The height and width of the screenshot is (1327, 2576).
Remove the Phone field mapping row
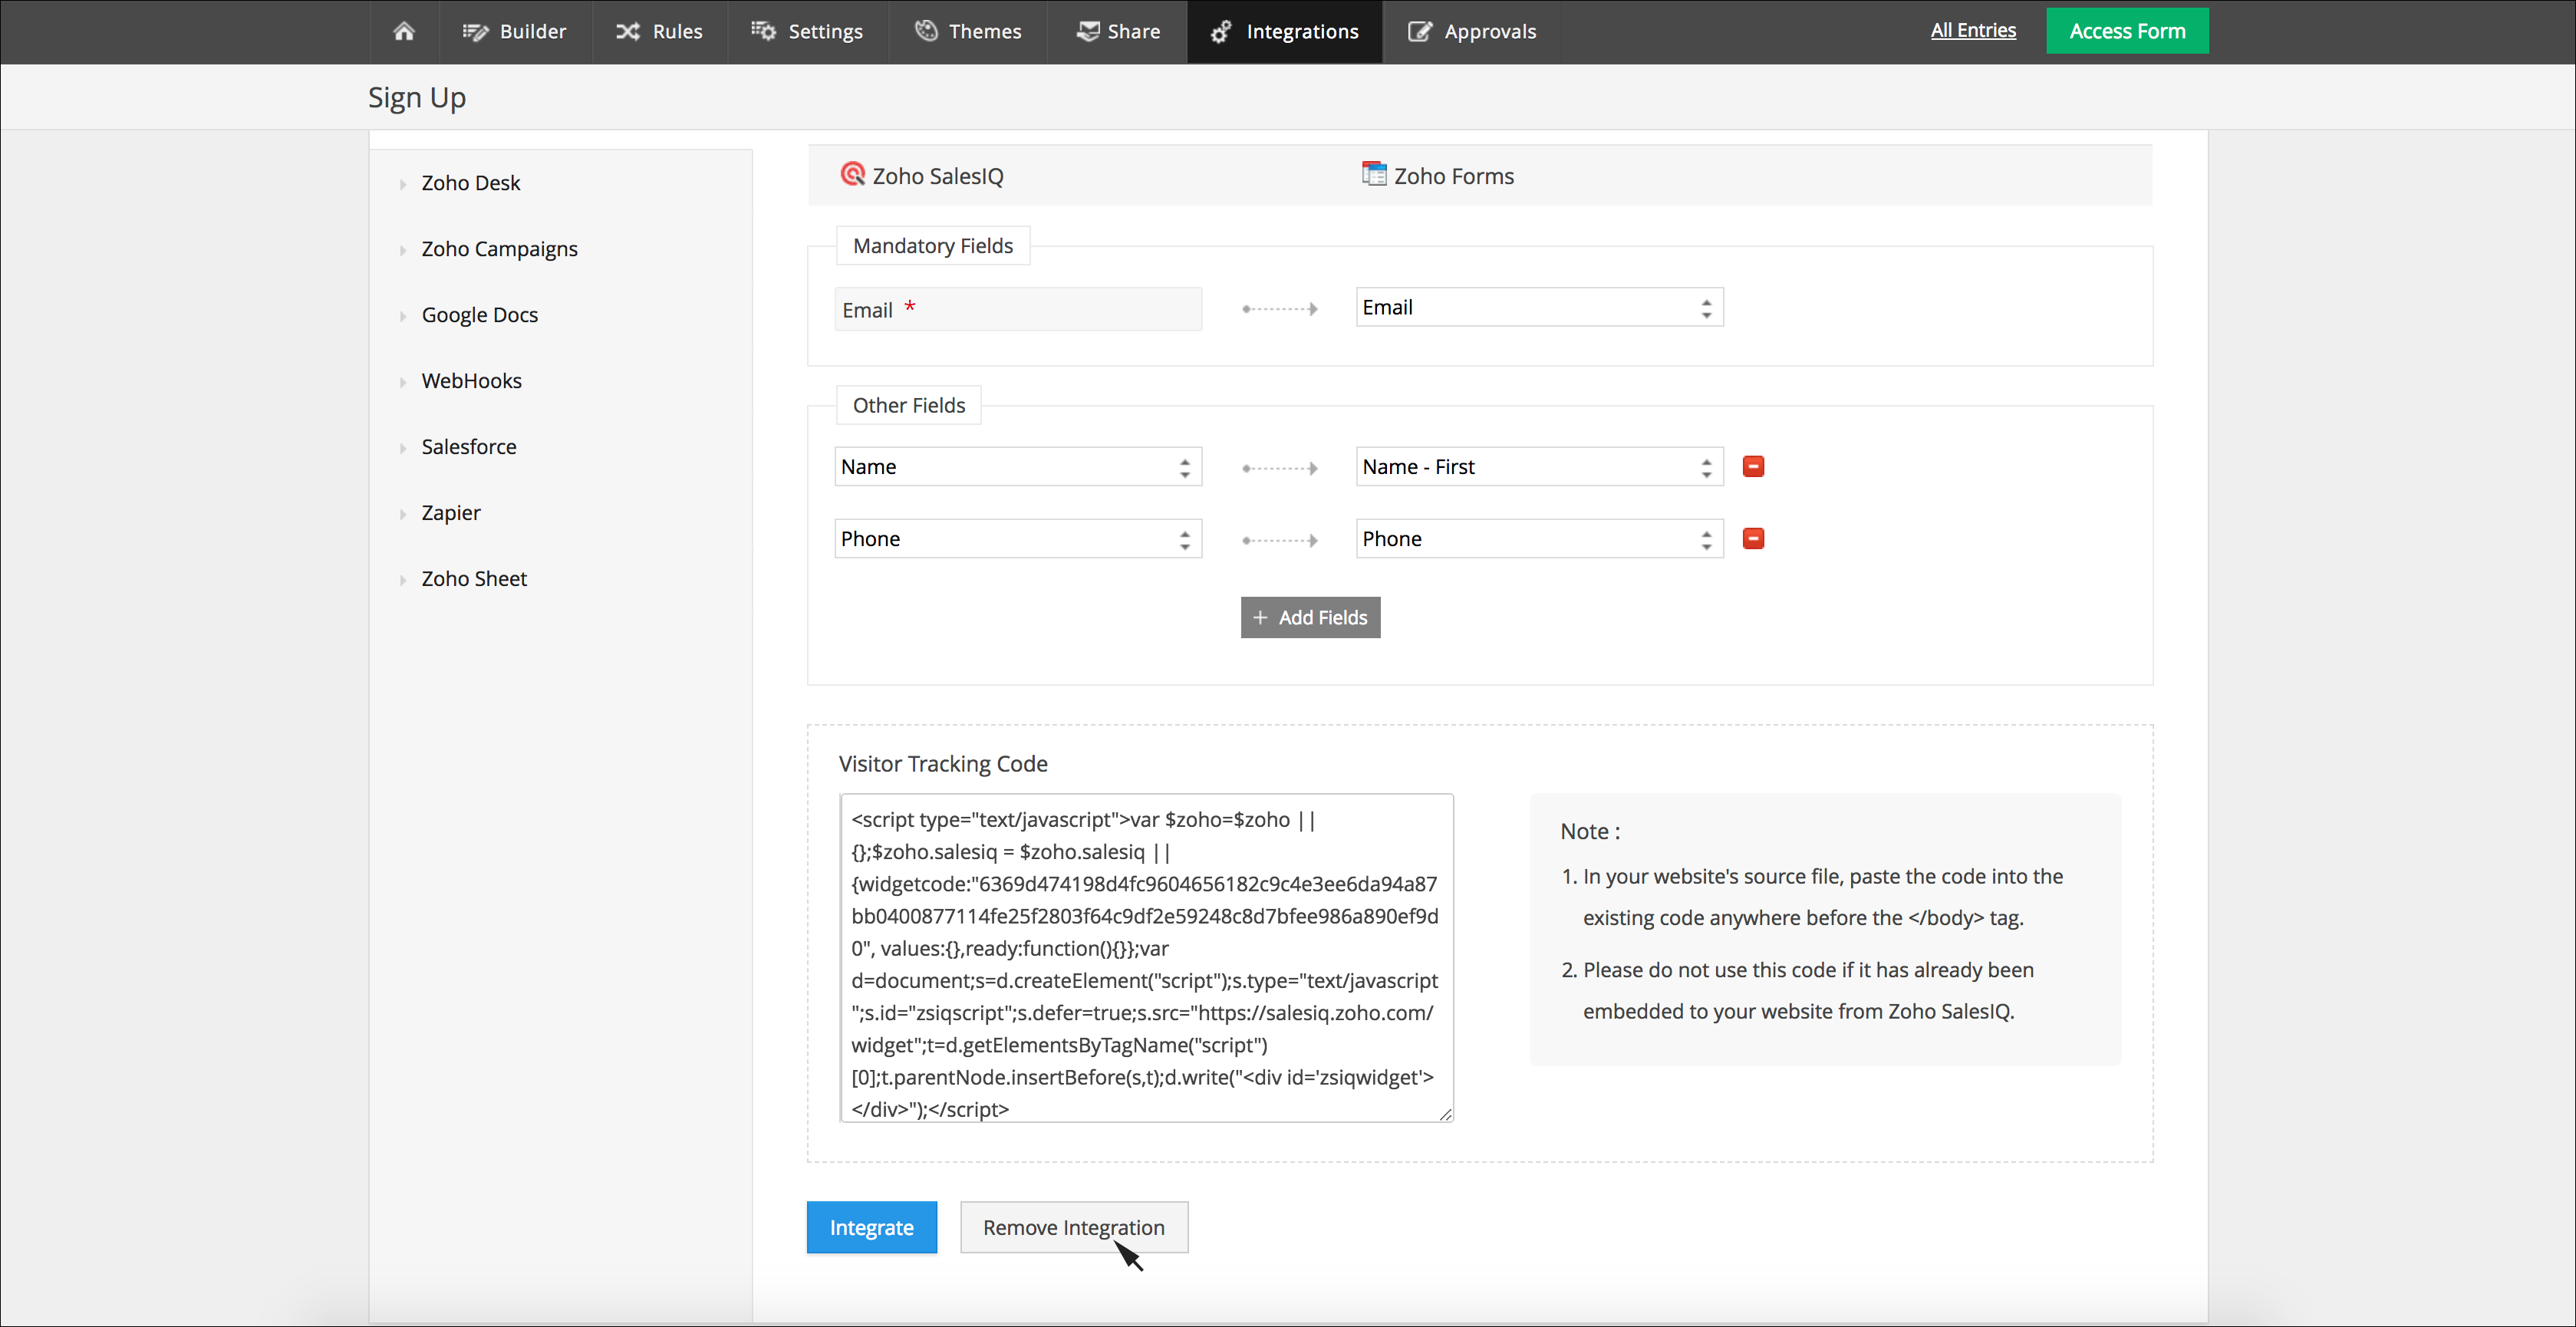click(x=1753, y=538)
